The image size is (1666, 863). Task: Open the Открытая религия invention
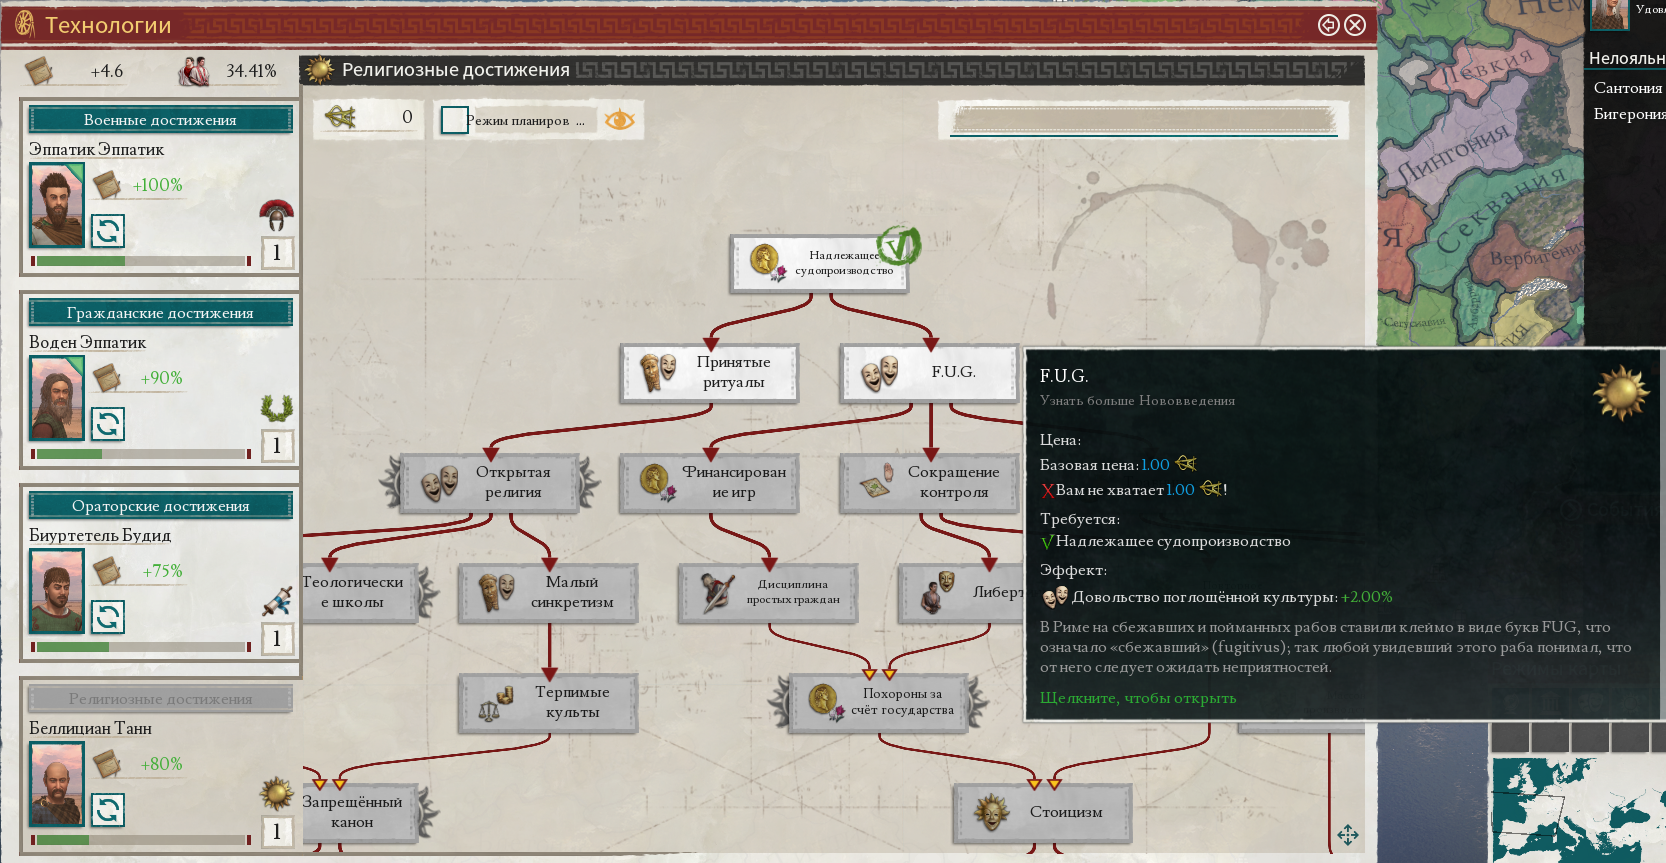(x=489, y=483)
